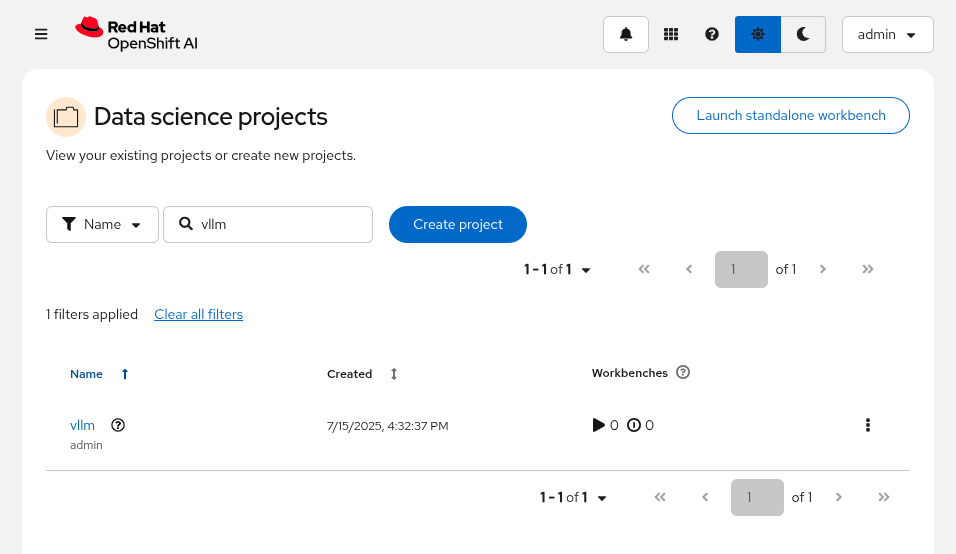
Task: Switch to dark theme
Action: tap(803, 34)
